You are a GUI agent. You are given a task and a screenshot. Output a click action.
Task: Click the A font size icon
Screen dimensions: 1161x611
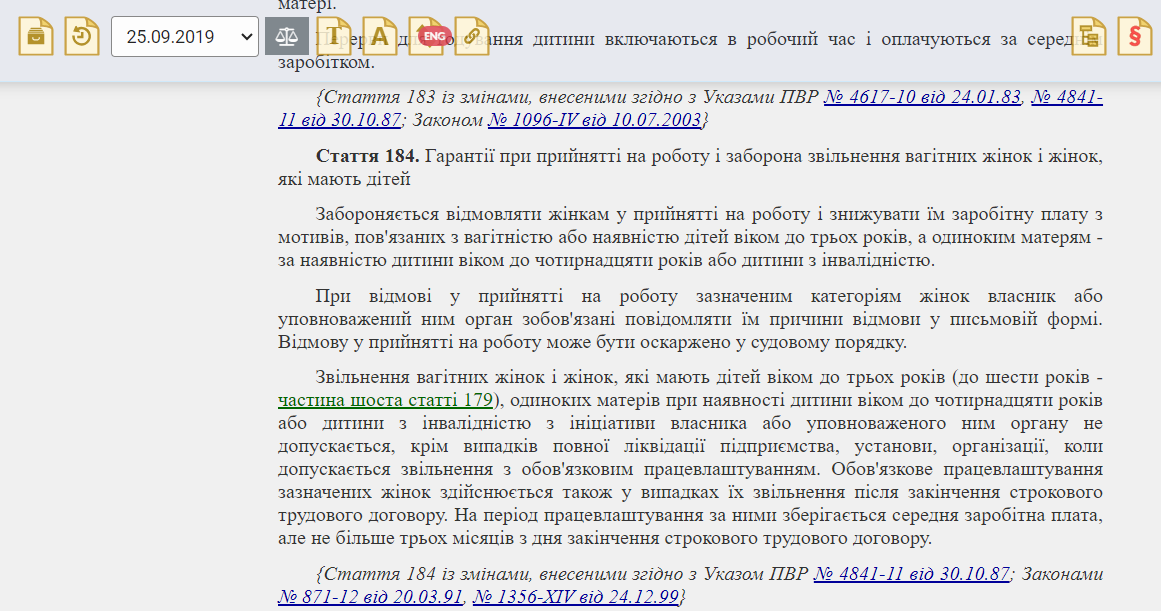pos(380,36)
